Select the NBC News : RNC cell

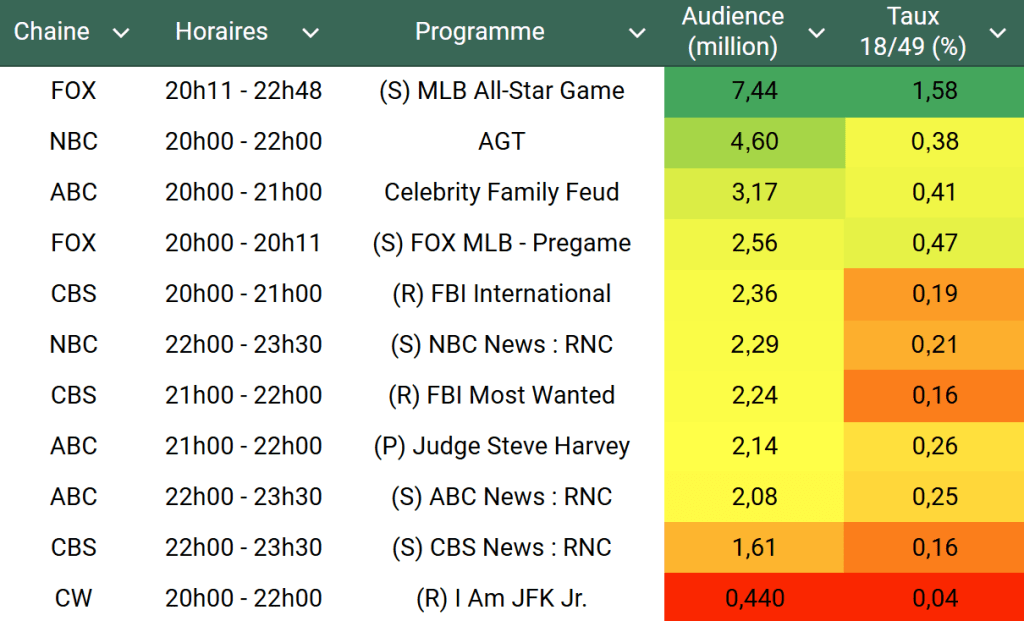coord(501,345)
